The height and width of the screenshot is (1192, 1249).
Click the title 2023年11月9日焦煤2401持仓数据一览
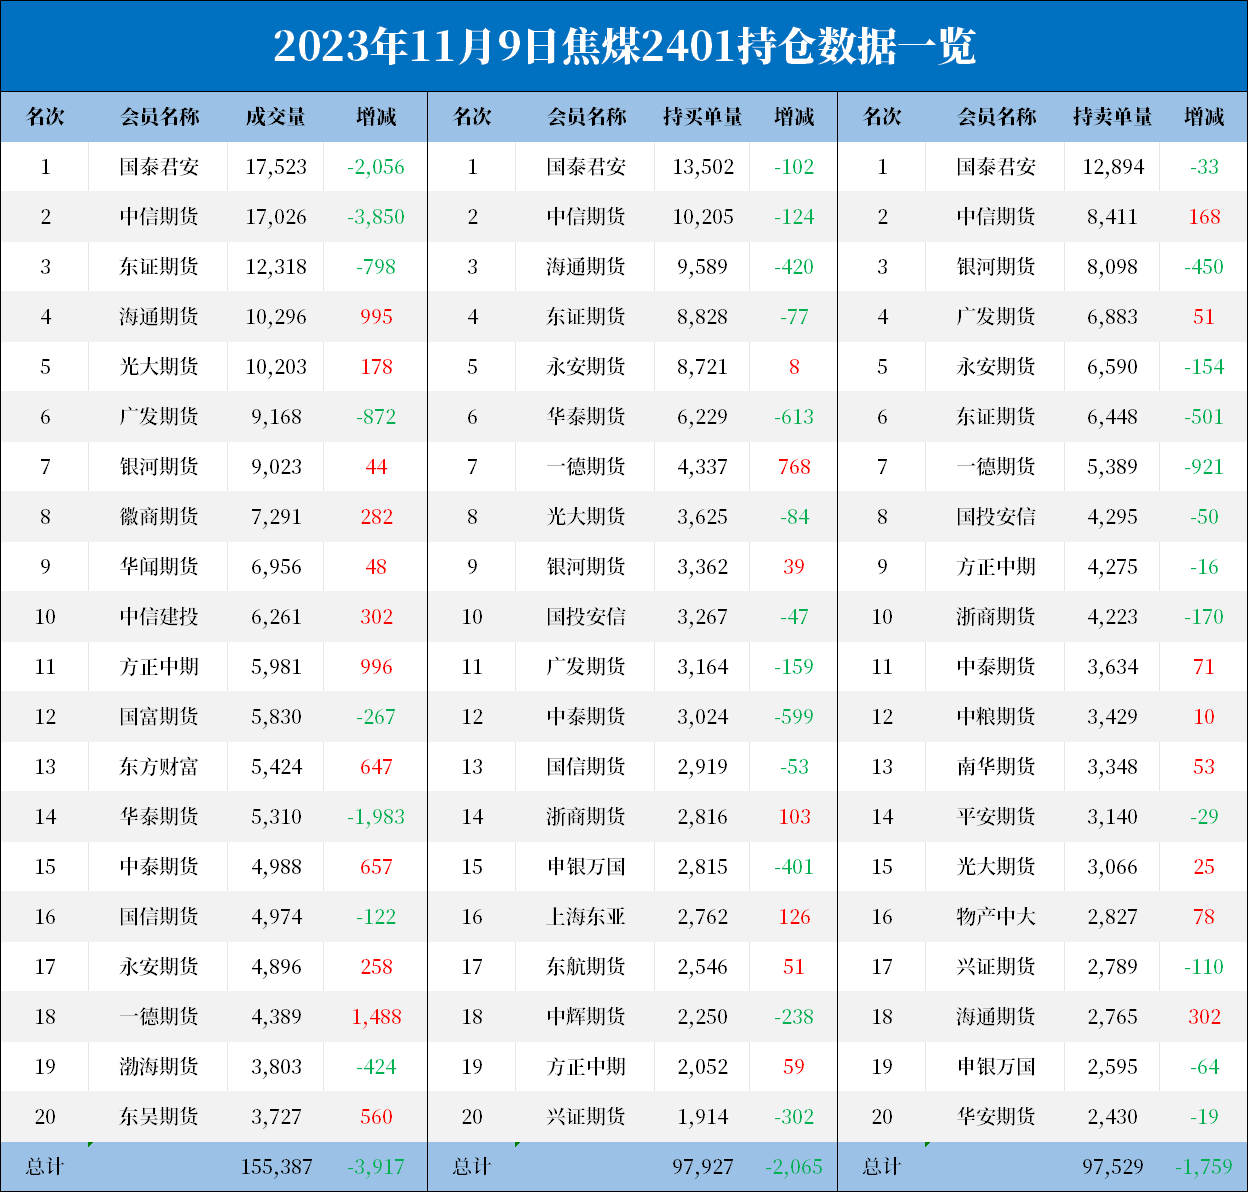624,47
